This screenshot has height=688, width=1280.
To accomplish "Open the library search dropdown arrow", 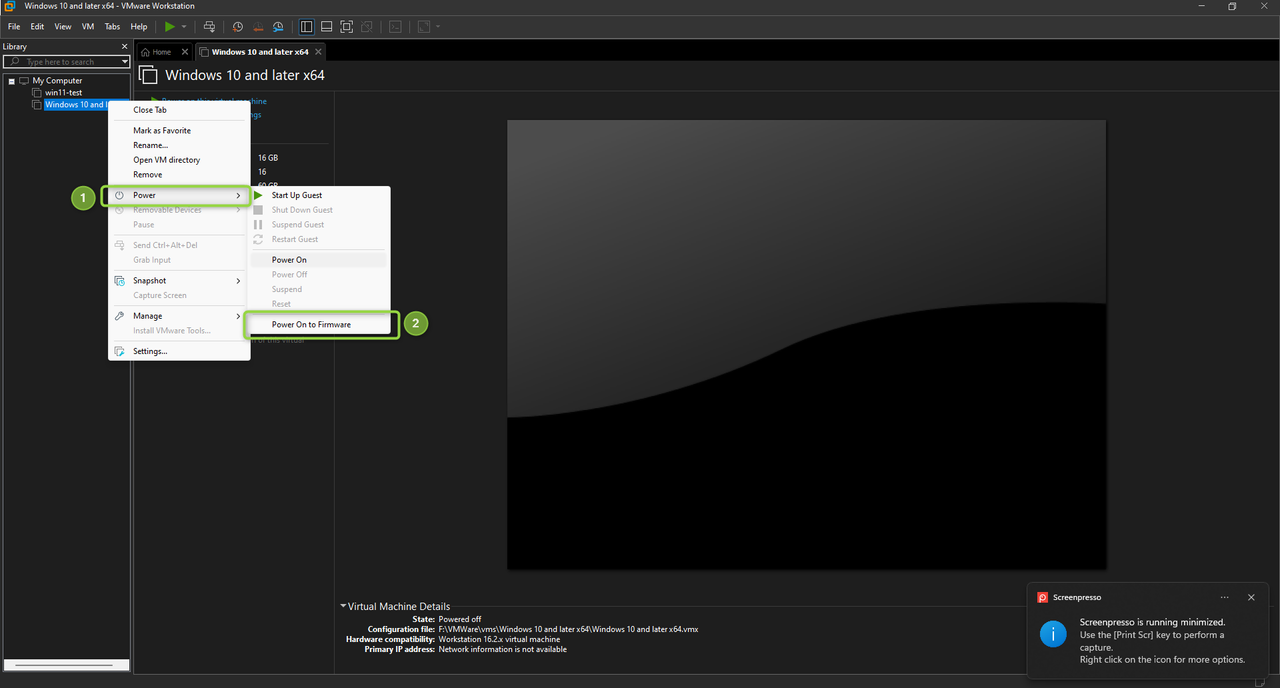I will 124,62.
